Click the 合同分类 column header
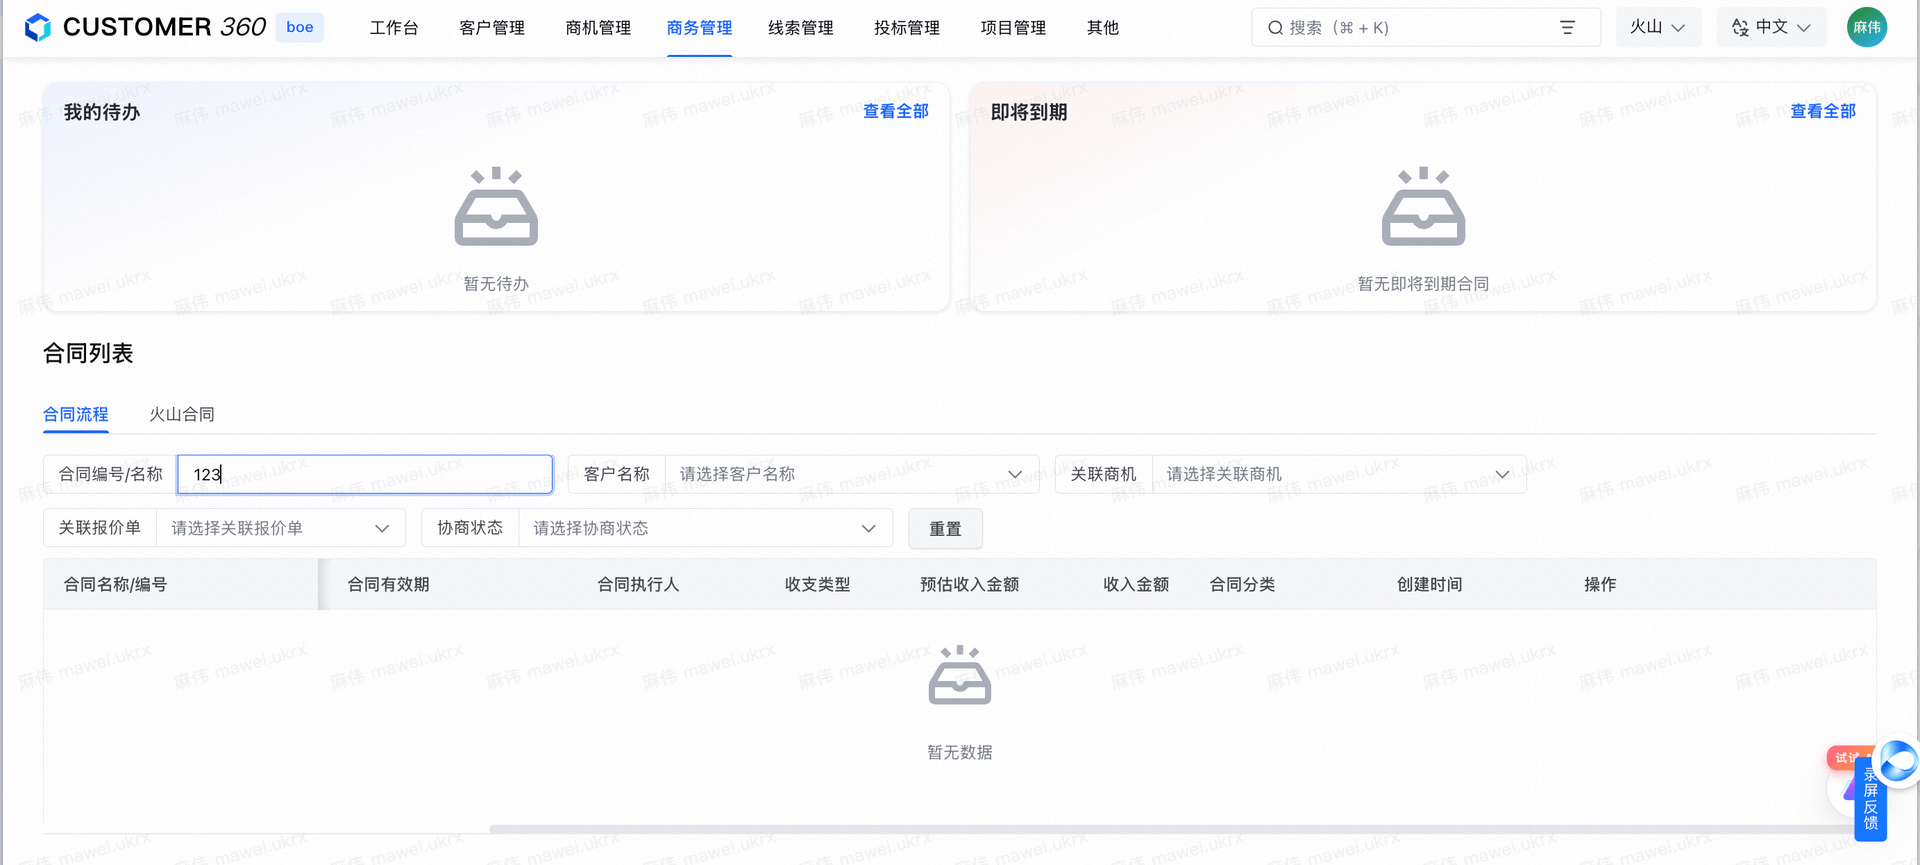 pyautogui.click(x=1242, y=584)
